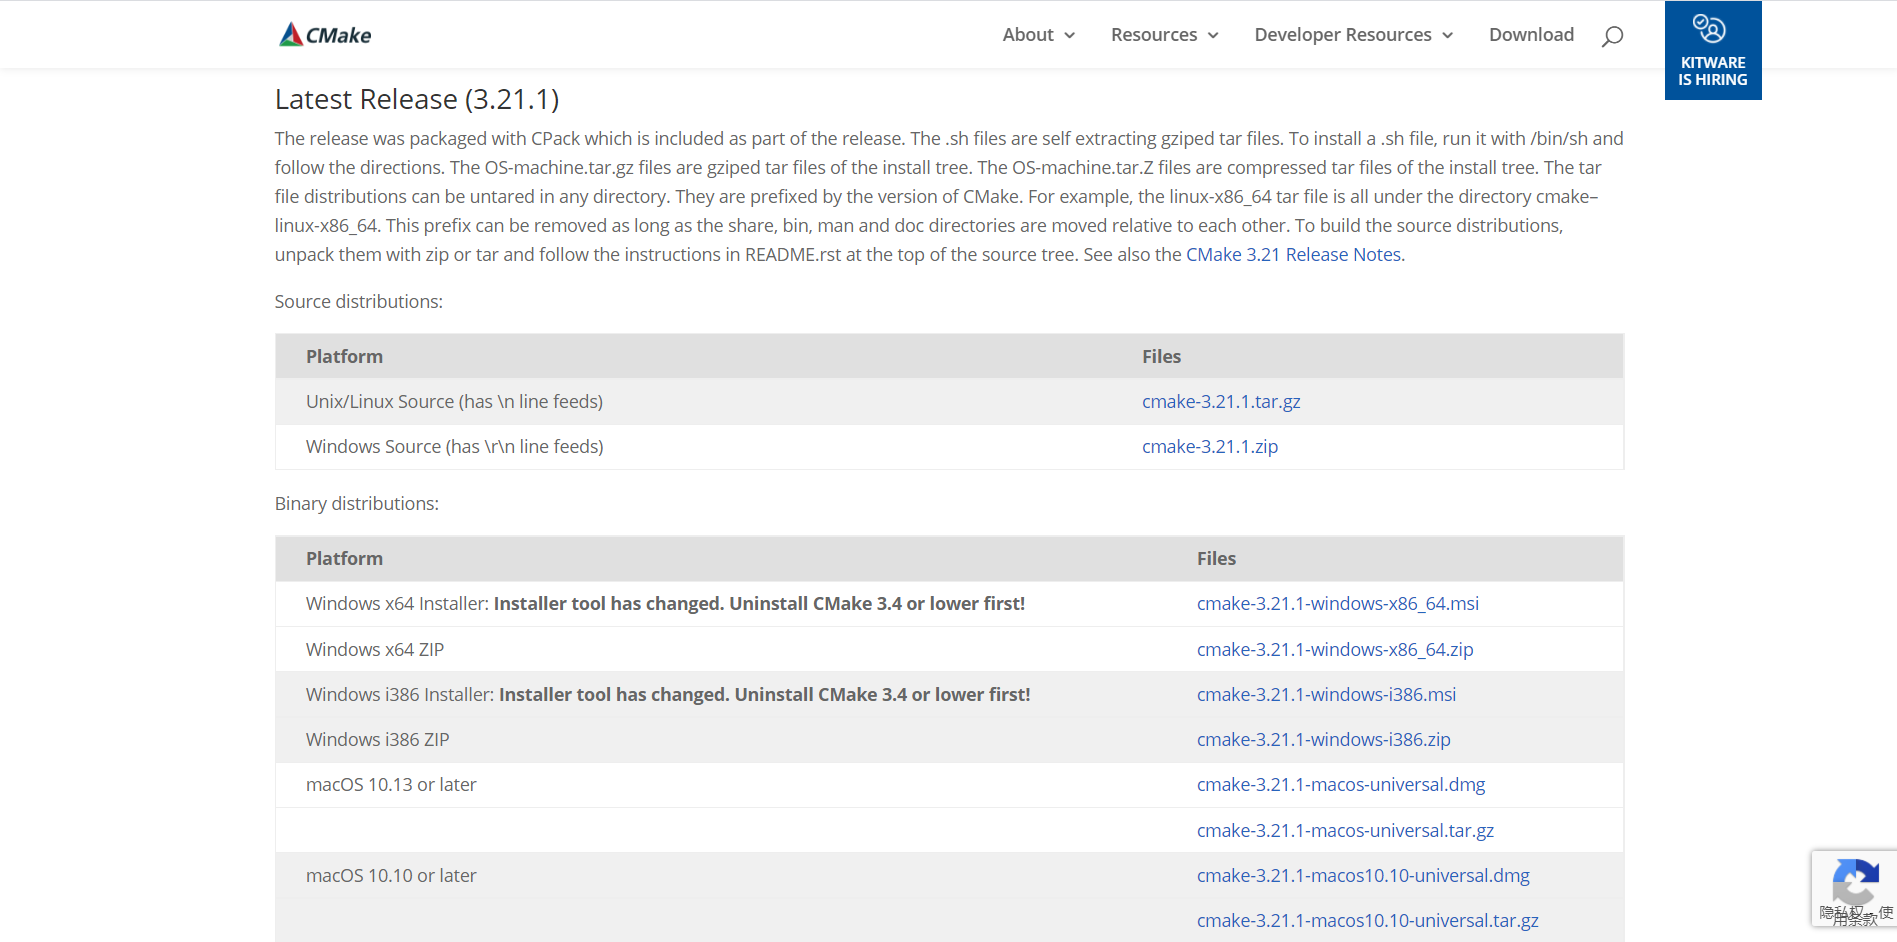Open the About menu

[x=1028, y=35]
